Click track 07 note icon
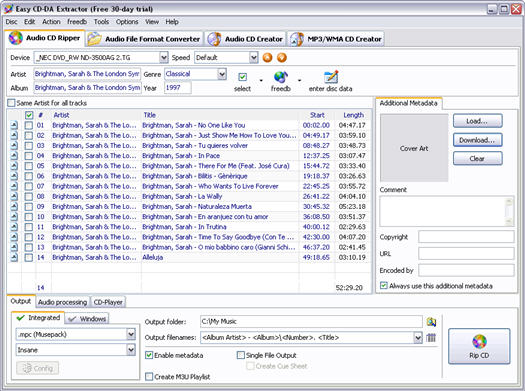The height and width of the screenshot is (391, 525). (x=14, y=186)
